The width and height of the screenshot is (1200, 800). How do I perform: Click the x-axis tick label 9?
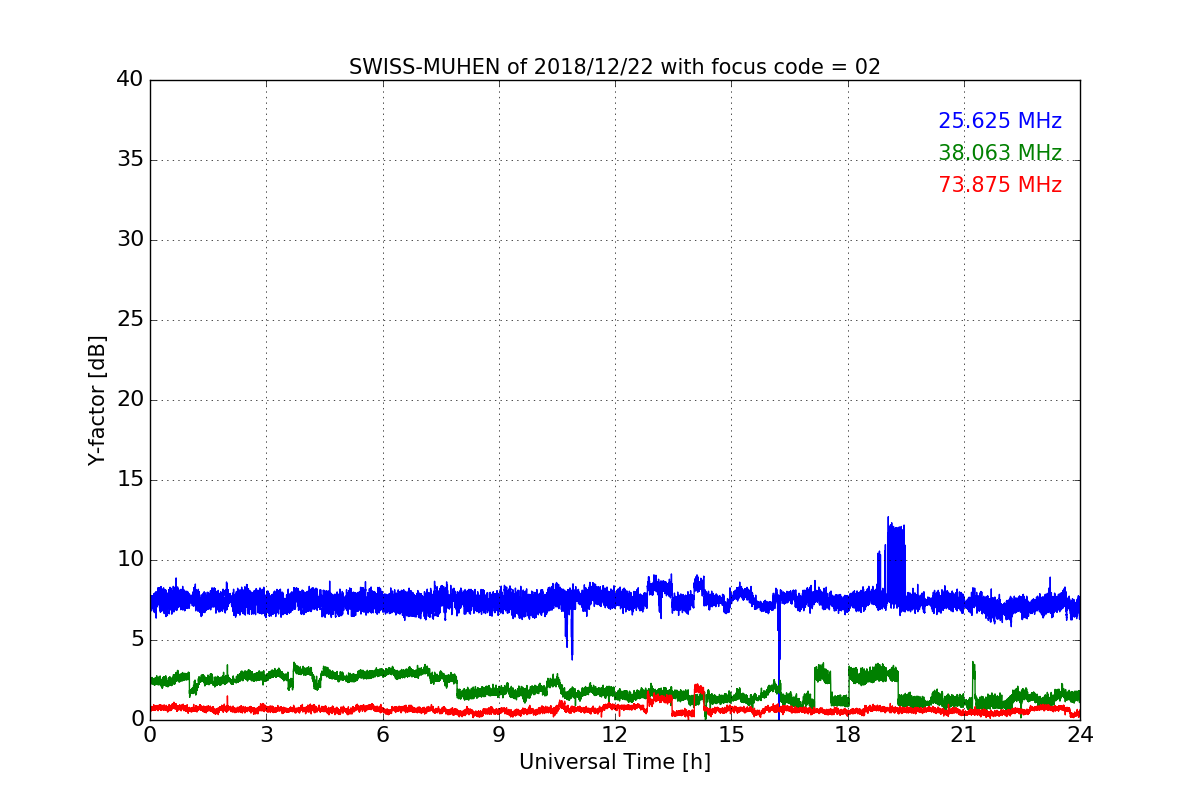[x=499, y=735]
